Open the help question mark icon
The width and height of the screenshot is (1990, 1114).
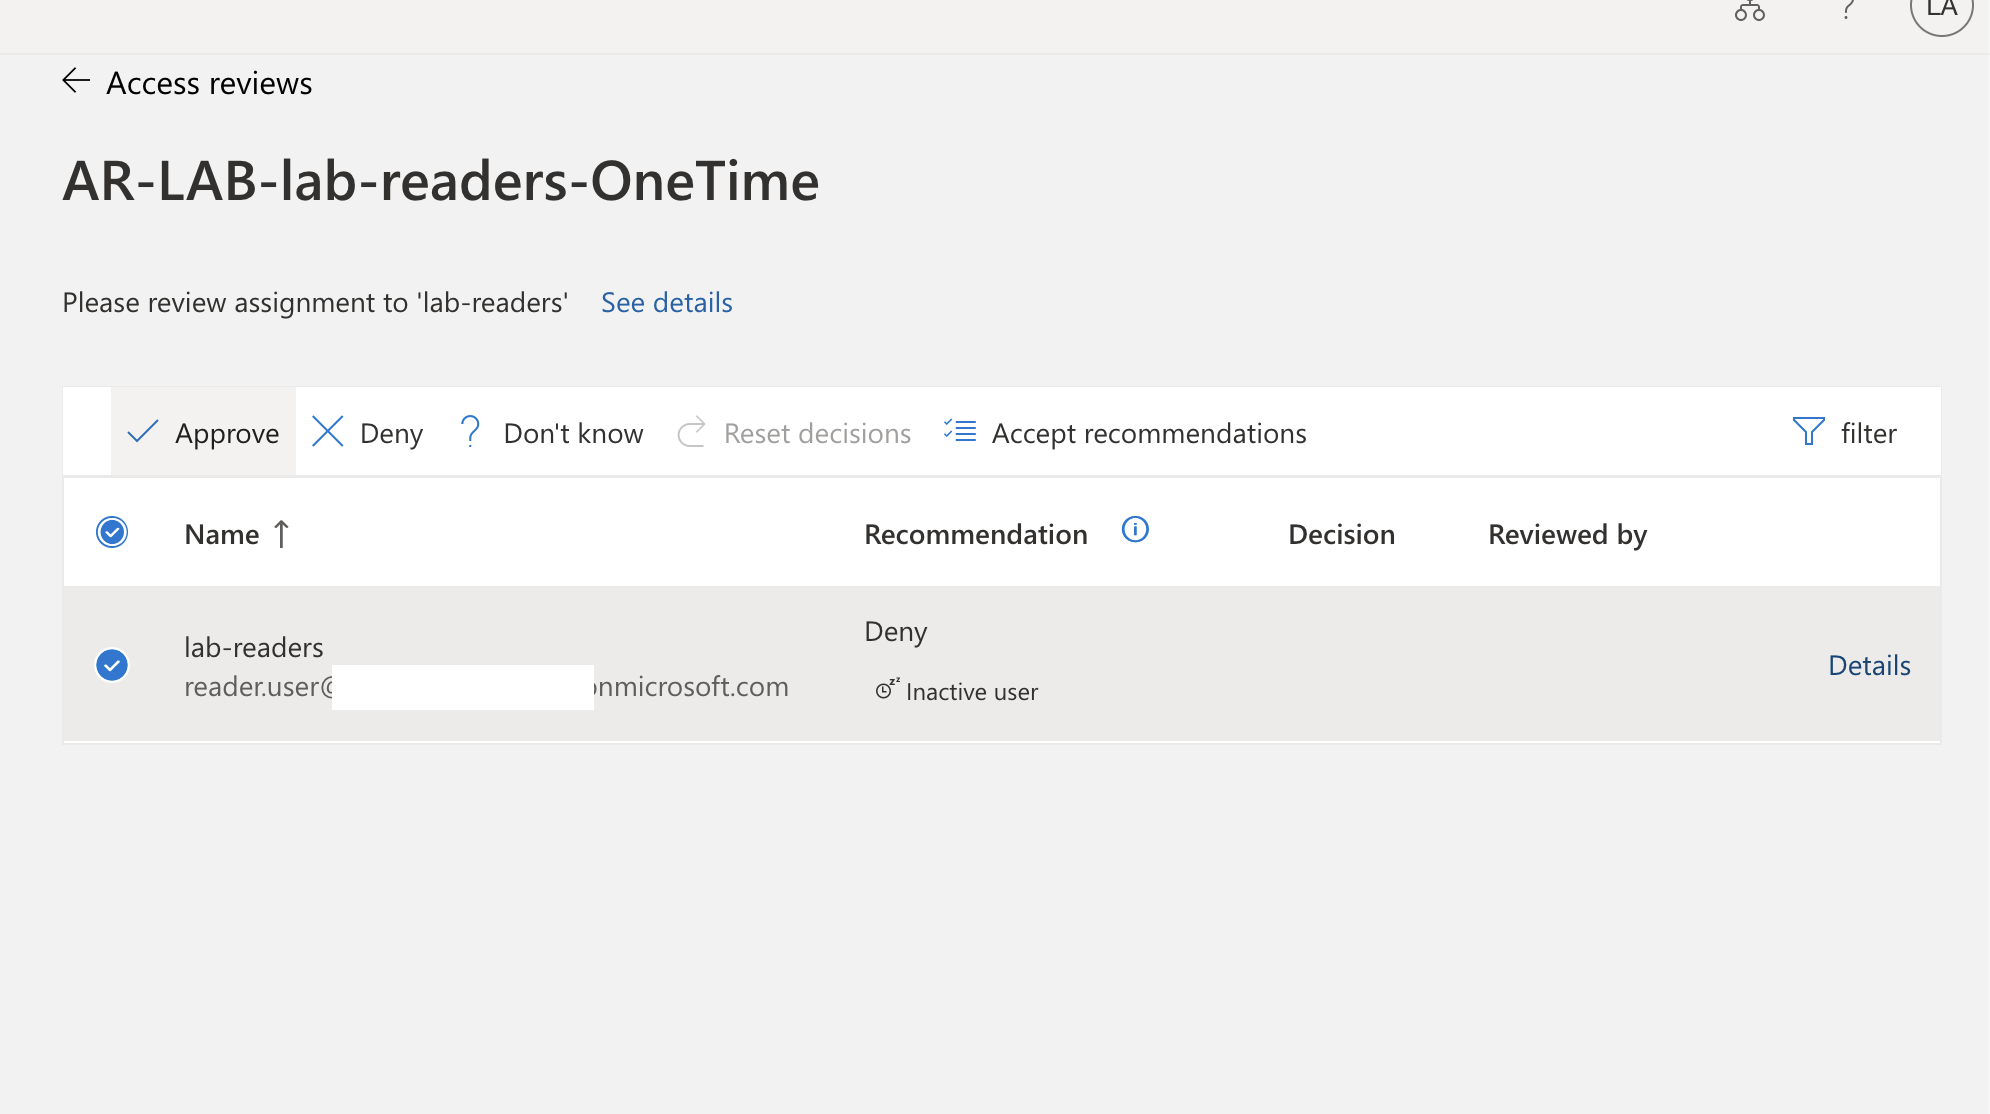1848,10
